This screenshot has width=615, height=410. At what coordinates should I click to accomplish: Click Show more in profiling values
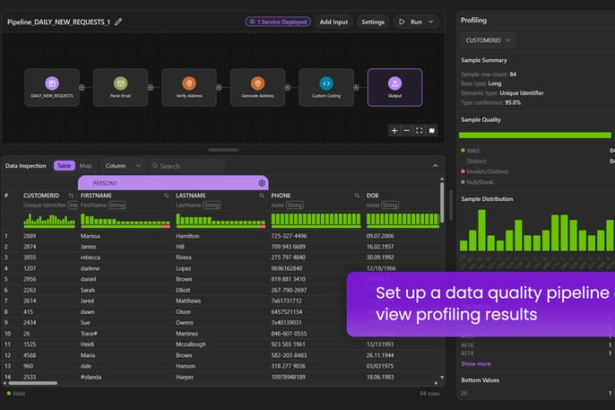pyautogui.click(x=476, y=364)
